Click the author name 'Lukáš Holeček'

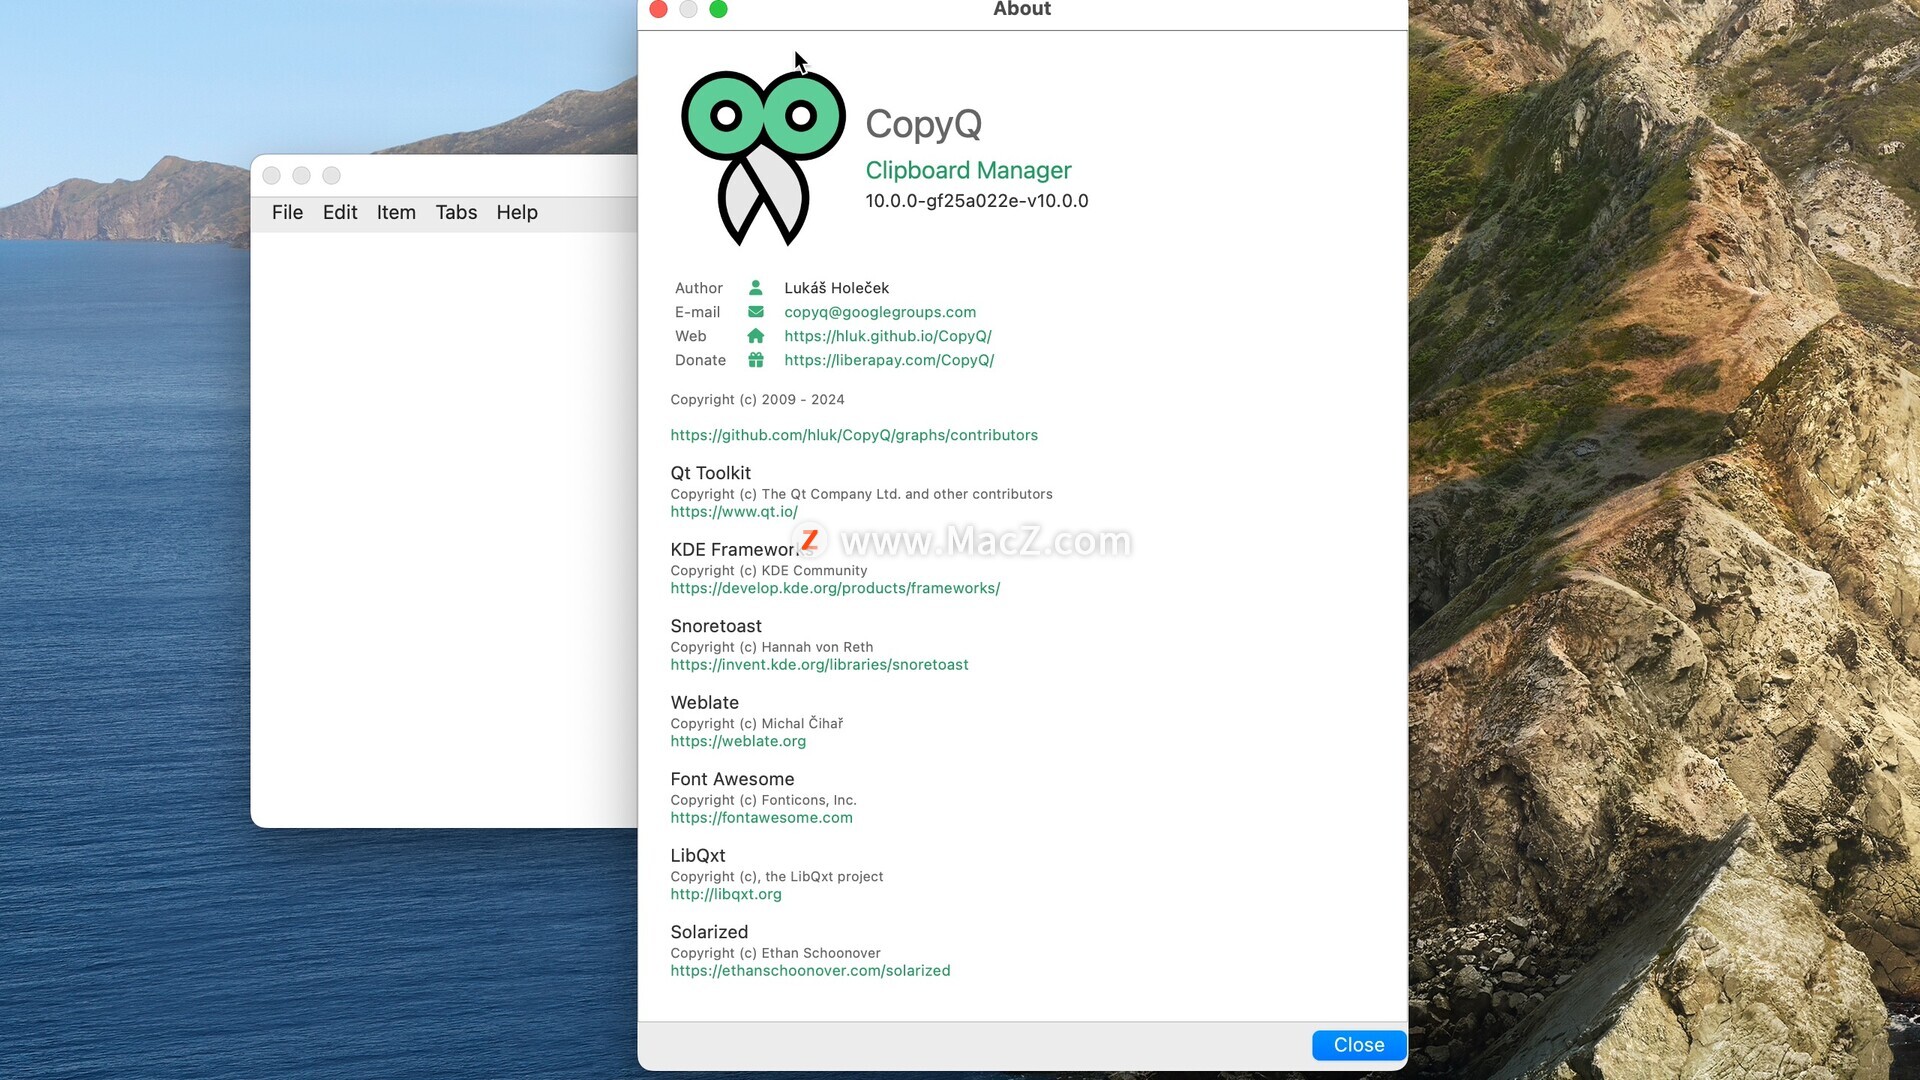836,288
